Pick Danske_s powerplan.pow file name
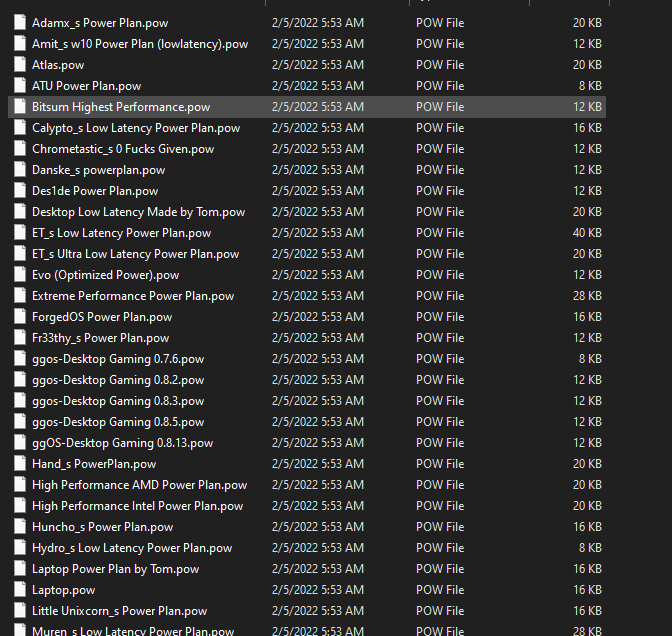 (99, 170)
